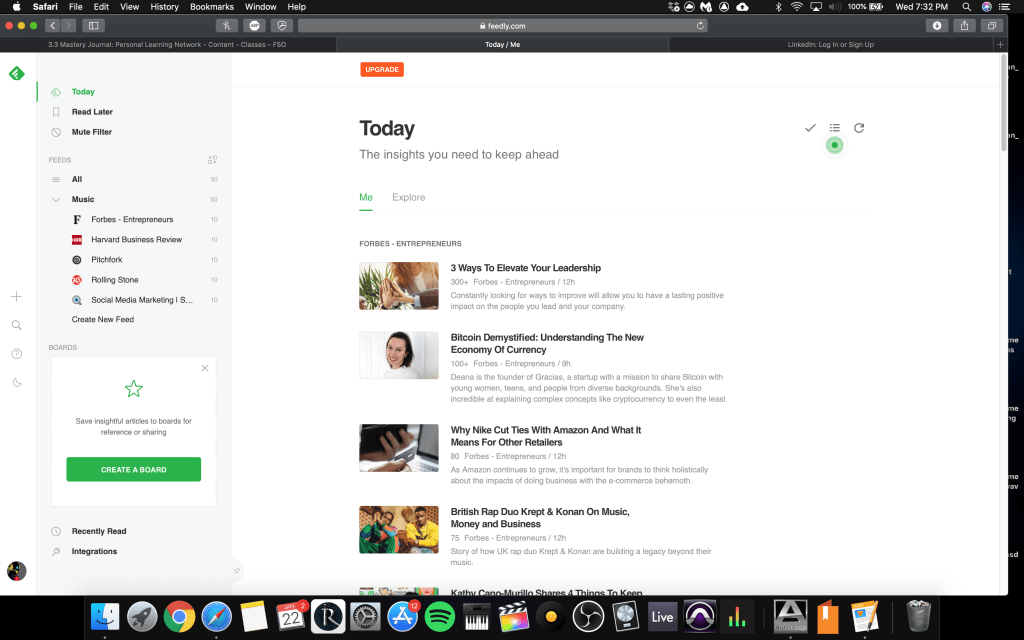Image resolution: width=1024 pixels, height=640 pixels.
Task: Open the layout view options menu
Action: pyautogui.click(x=834, y=128)
